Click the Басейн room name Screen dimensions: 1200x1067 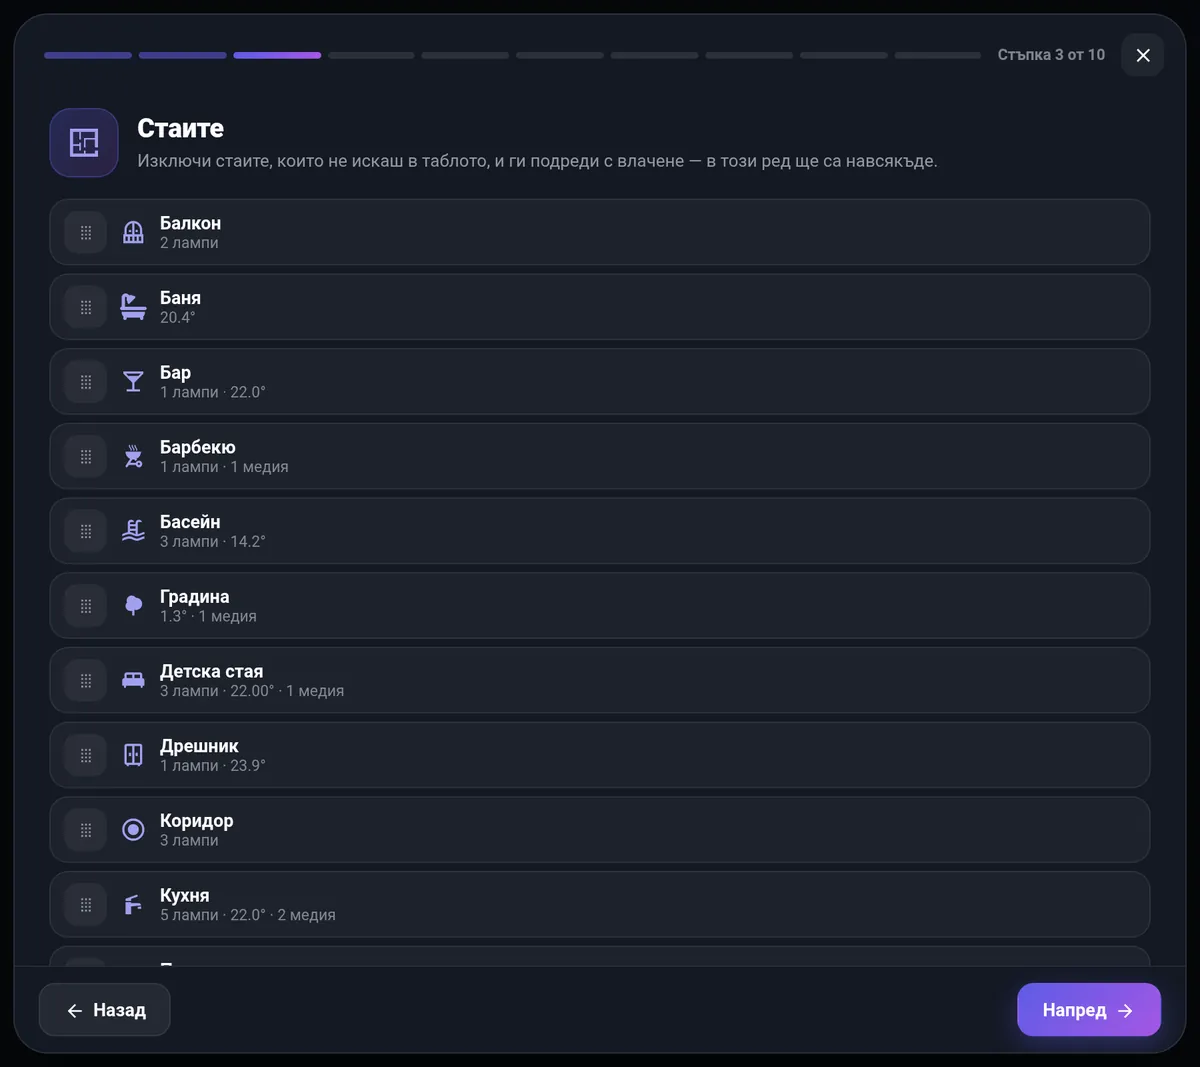[190, 522]
